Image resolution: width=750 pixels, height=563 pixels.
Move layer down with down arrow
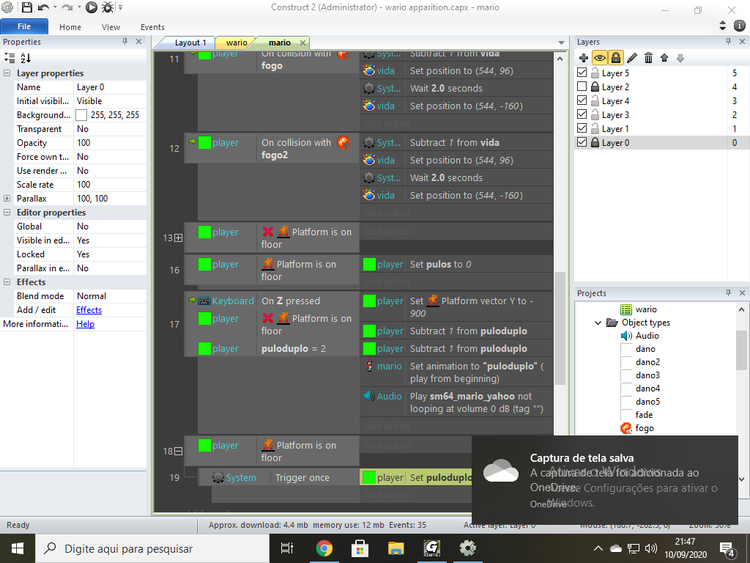680,58
